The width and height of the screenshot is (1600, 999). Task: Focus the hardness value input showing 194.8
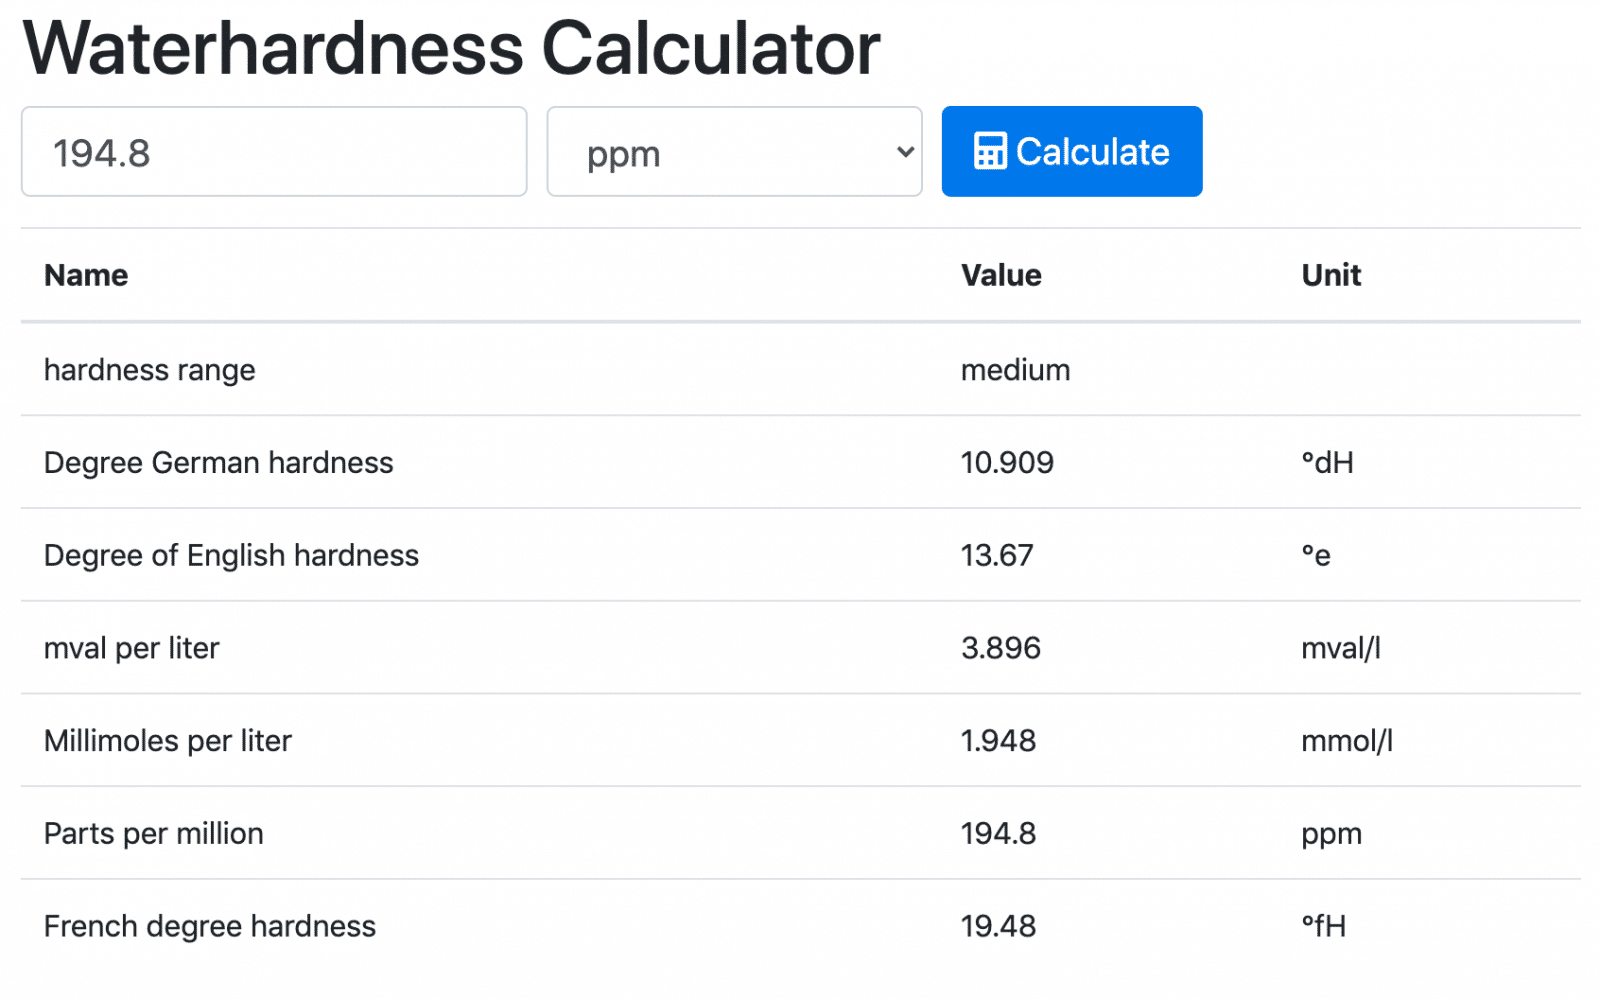274,152
